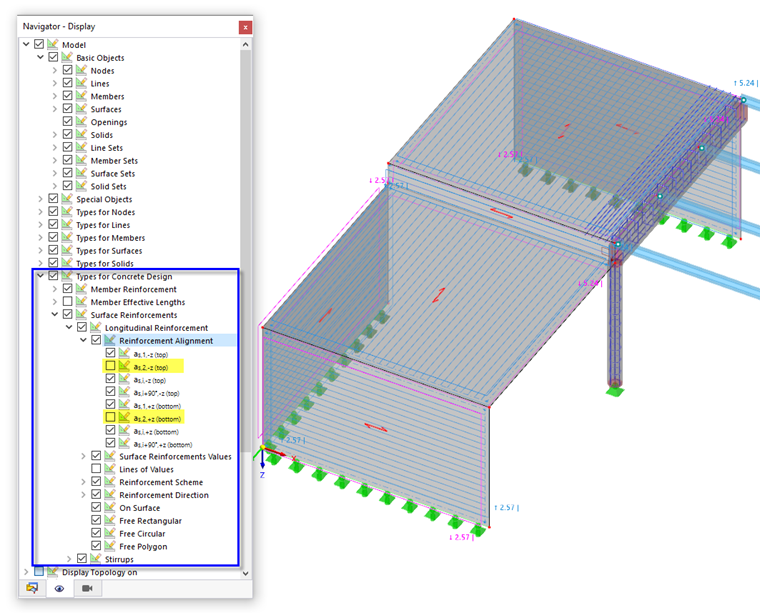Uncheck the Free Polygon checkbox

click(96, 546)
